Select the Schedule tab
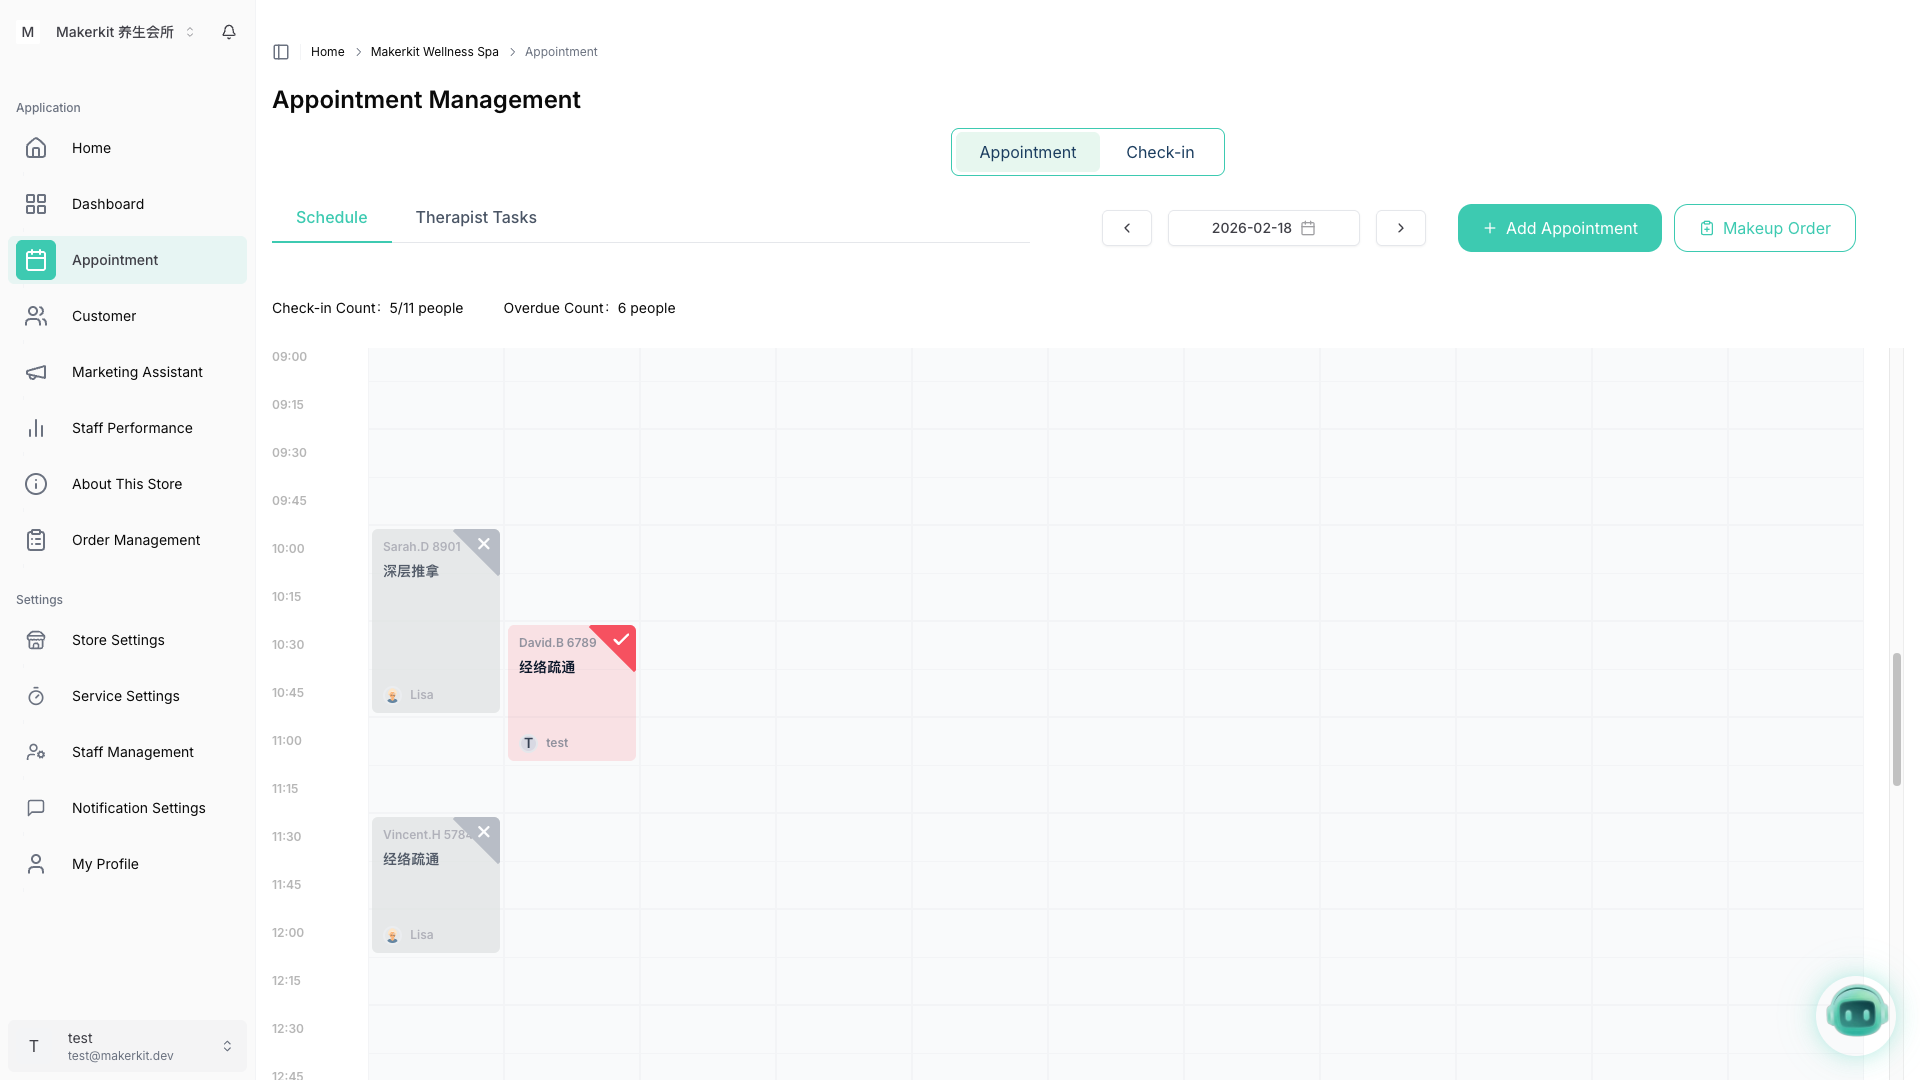This screenshot has height=1080, width=1920. [331, 217]
